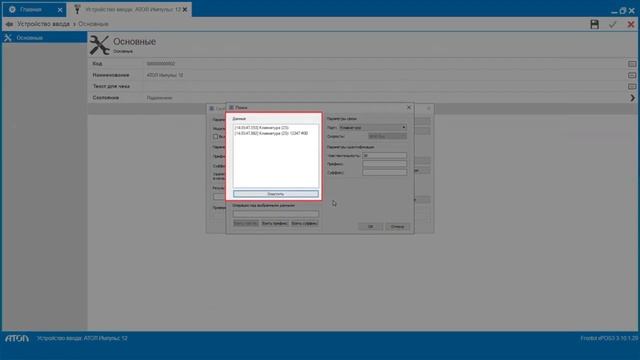Click the Префикс input field in Поиск dialog

(384, 164)
